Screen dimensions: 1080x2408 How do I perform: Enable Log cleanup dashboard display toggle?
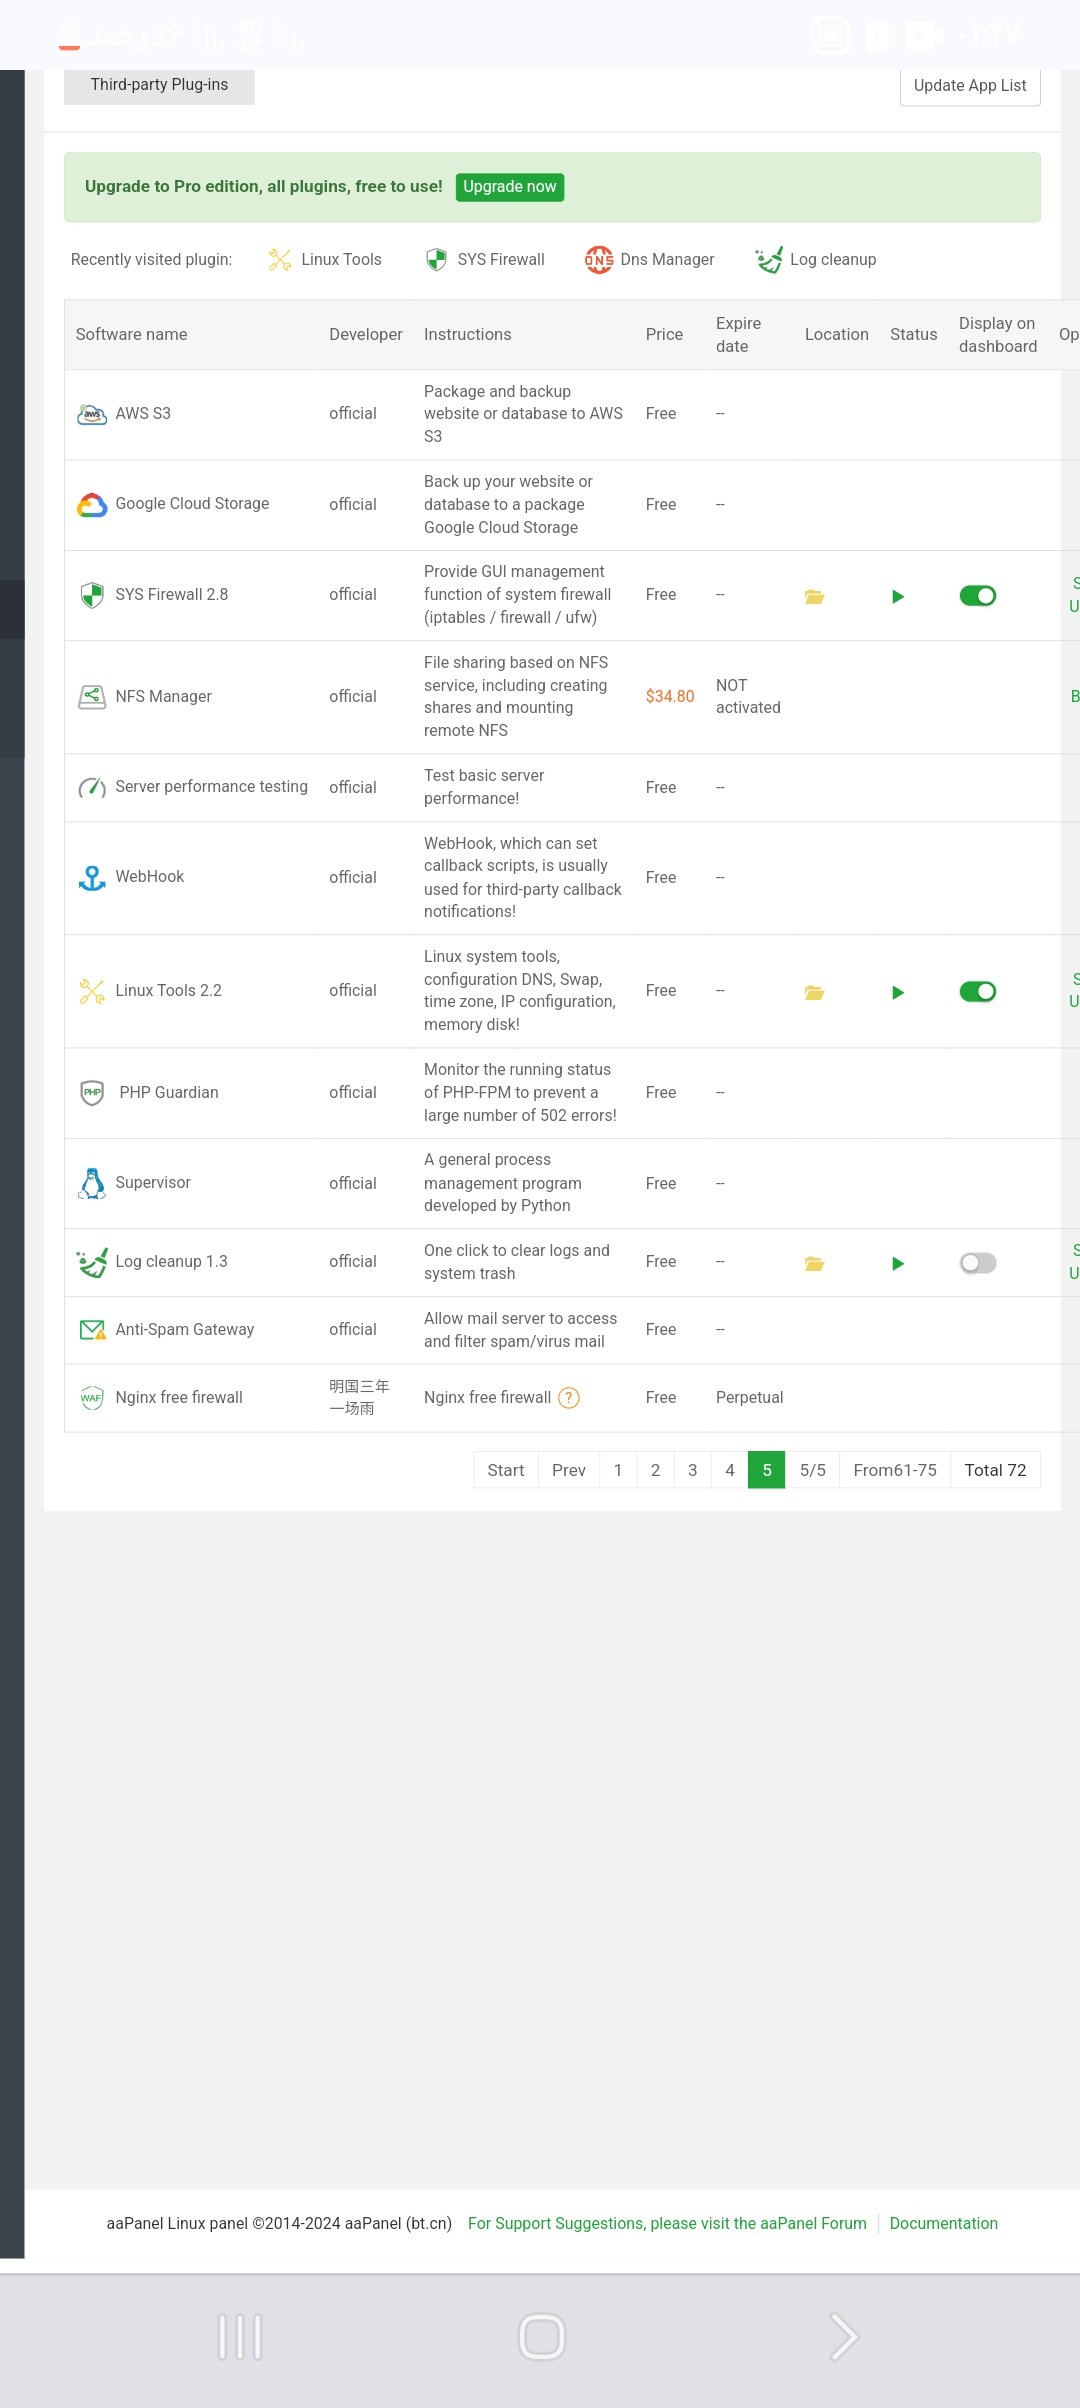tap(977, 1263)
